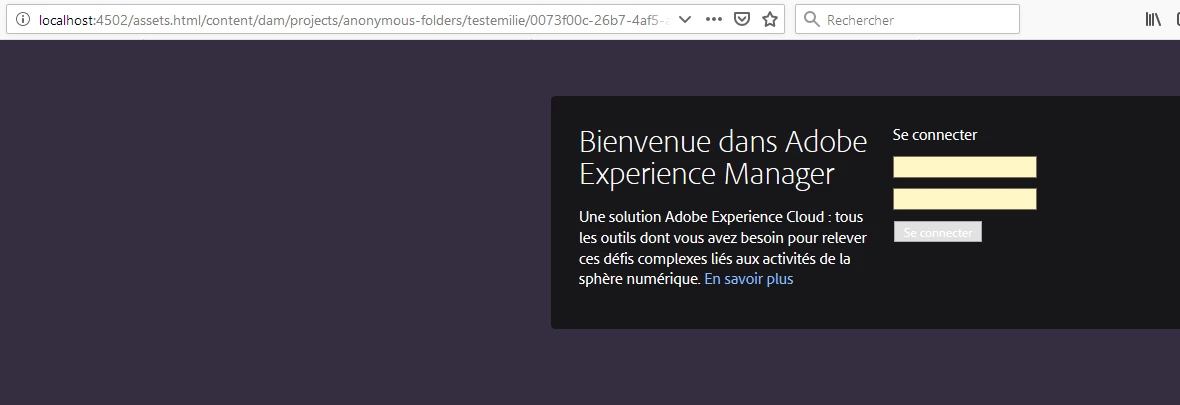Click the localhost URL in address bar
Screen dimensions: 1180x405
pos(354,20)
